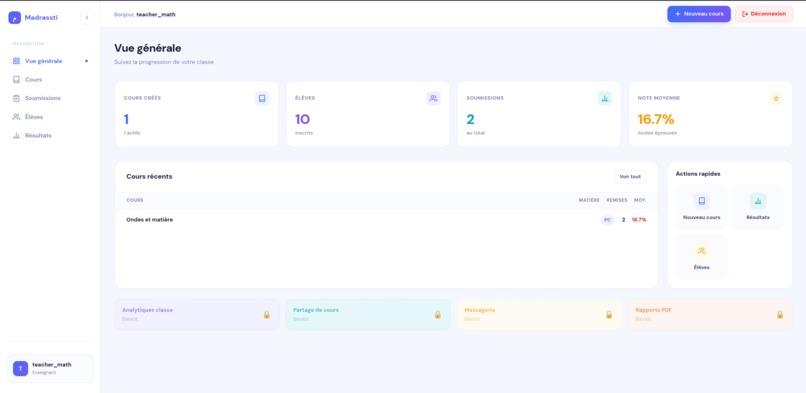
Task: Click the MATIÈRE column header
Action: coord(589,200)
